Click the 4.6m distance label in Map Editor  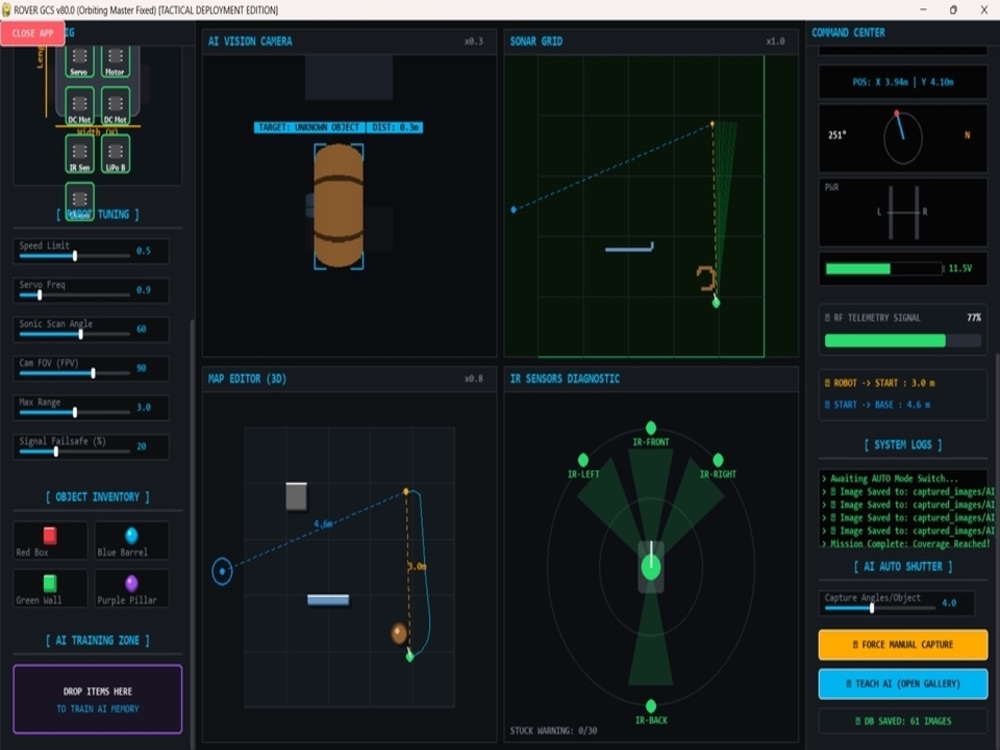[323, 524]
